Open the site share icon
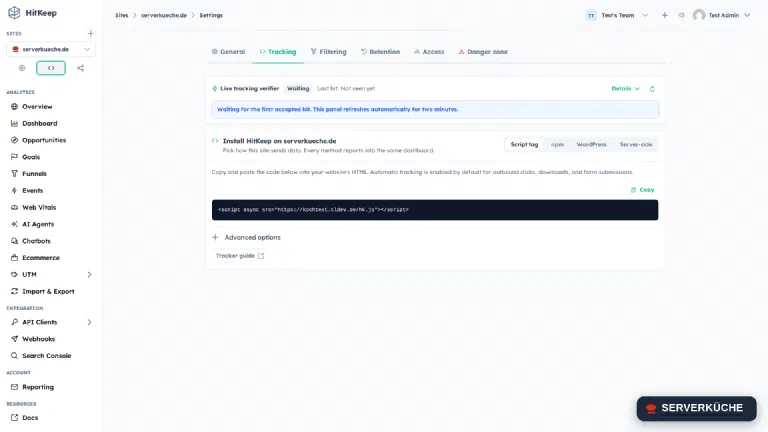The image size is (768, 432). pyautogui.click(x=80, y=68)
